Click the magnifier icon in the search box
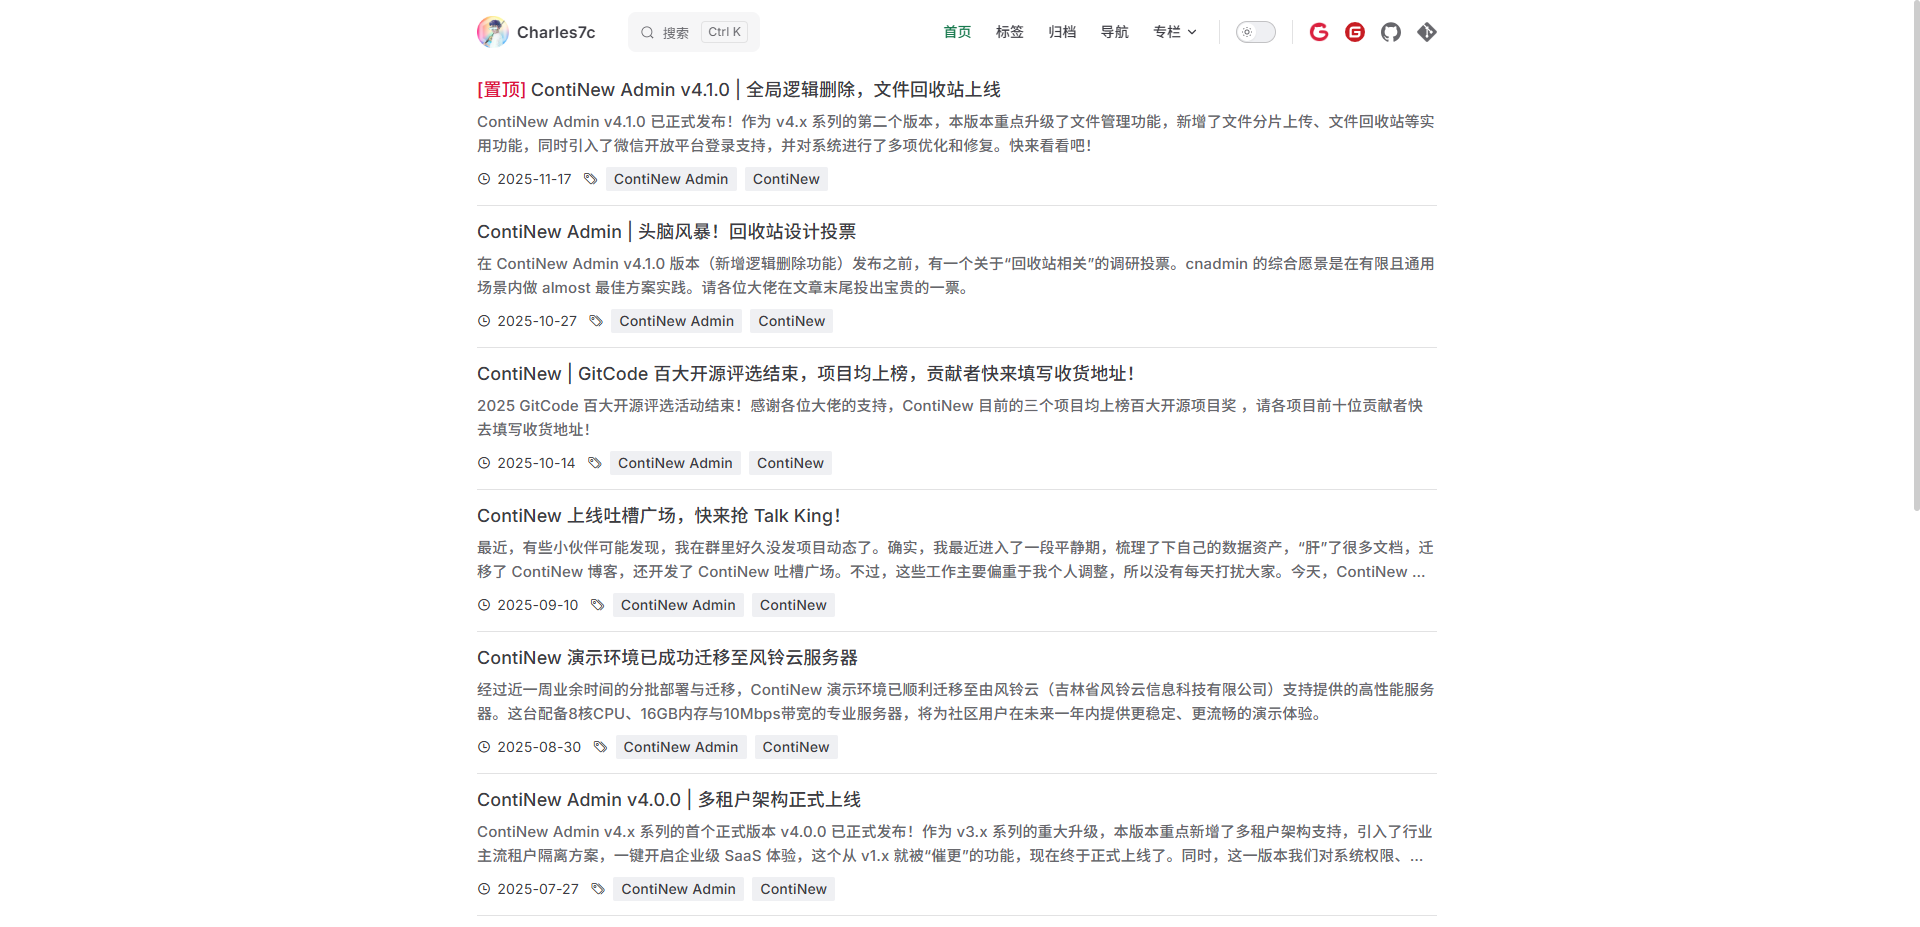1920x927 pixels. pyautogui.click(x=648, y=32)
